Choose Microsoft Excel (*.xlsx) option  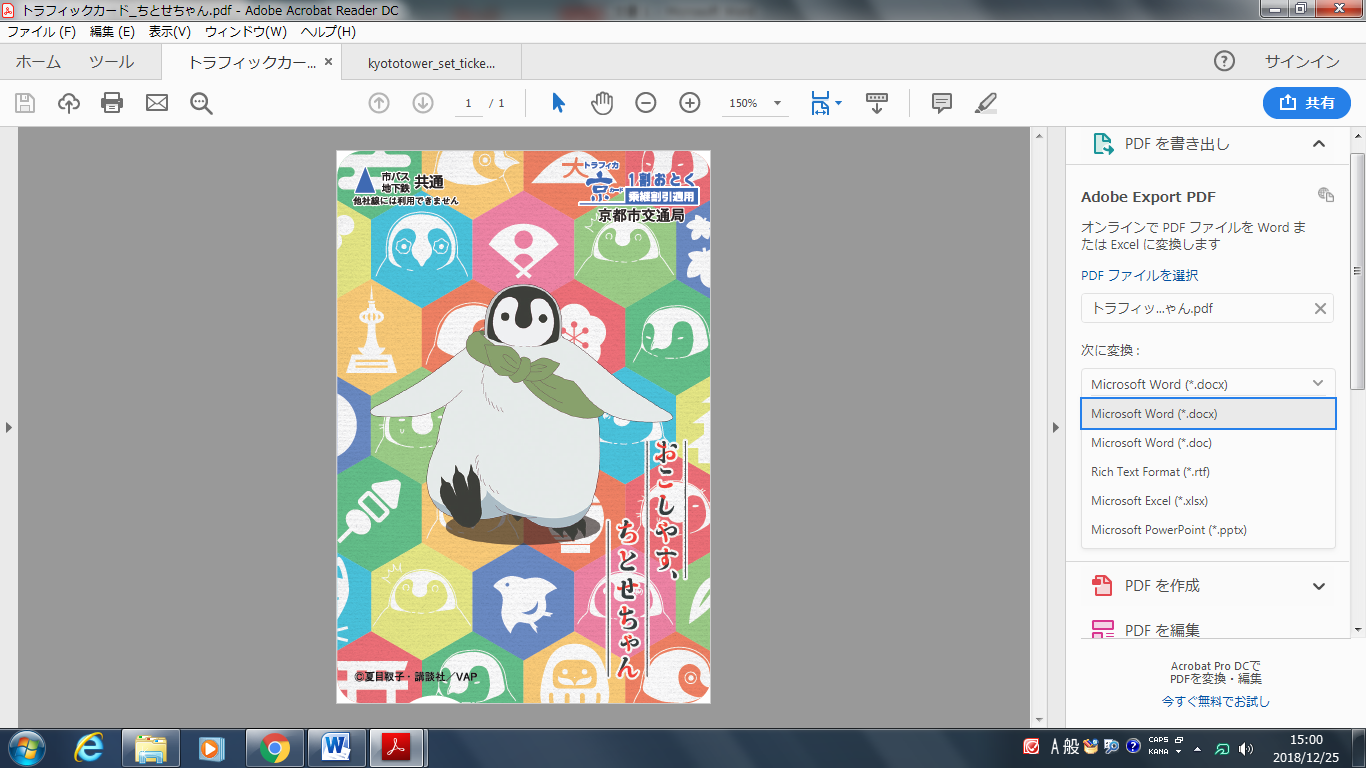point(1208,501)
